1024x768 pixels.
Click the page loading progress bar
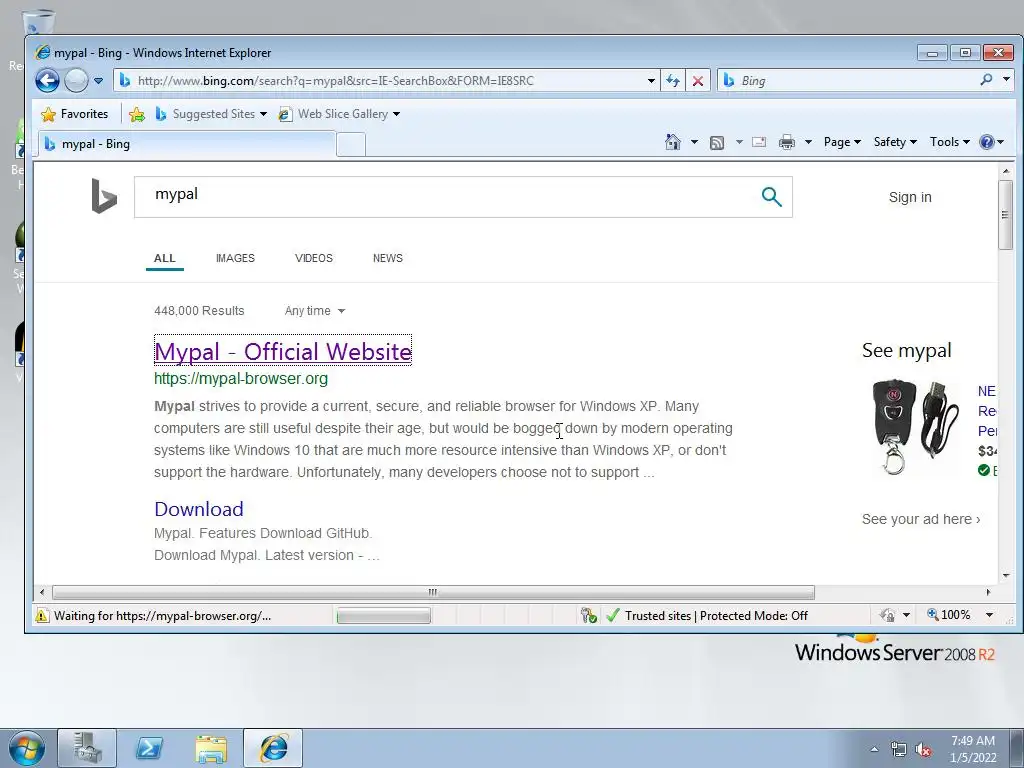[x=383, y=616]
